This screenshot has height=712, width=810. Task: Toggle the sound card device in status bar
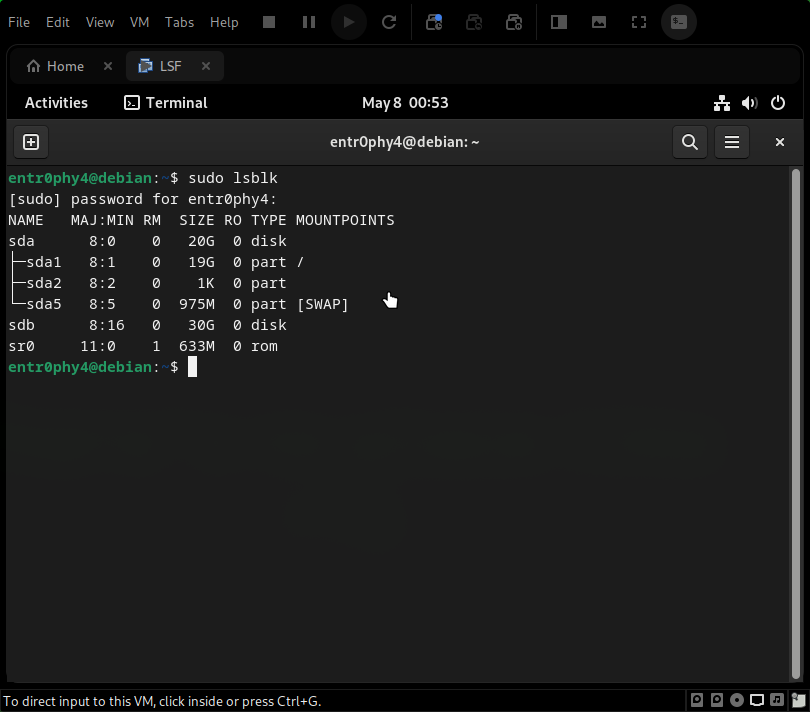coord(777,700)
